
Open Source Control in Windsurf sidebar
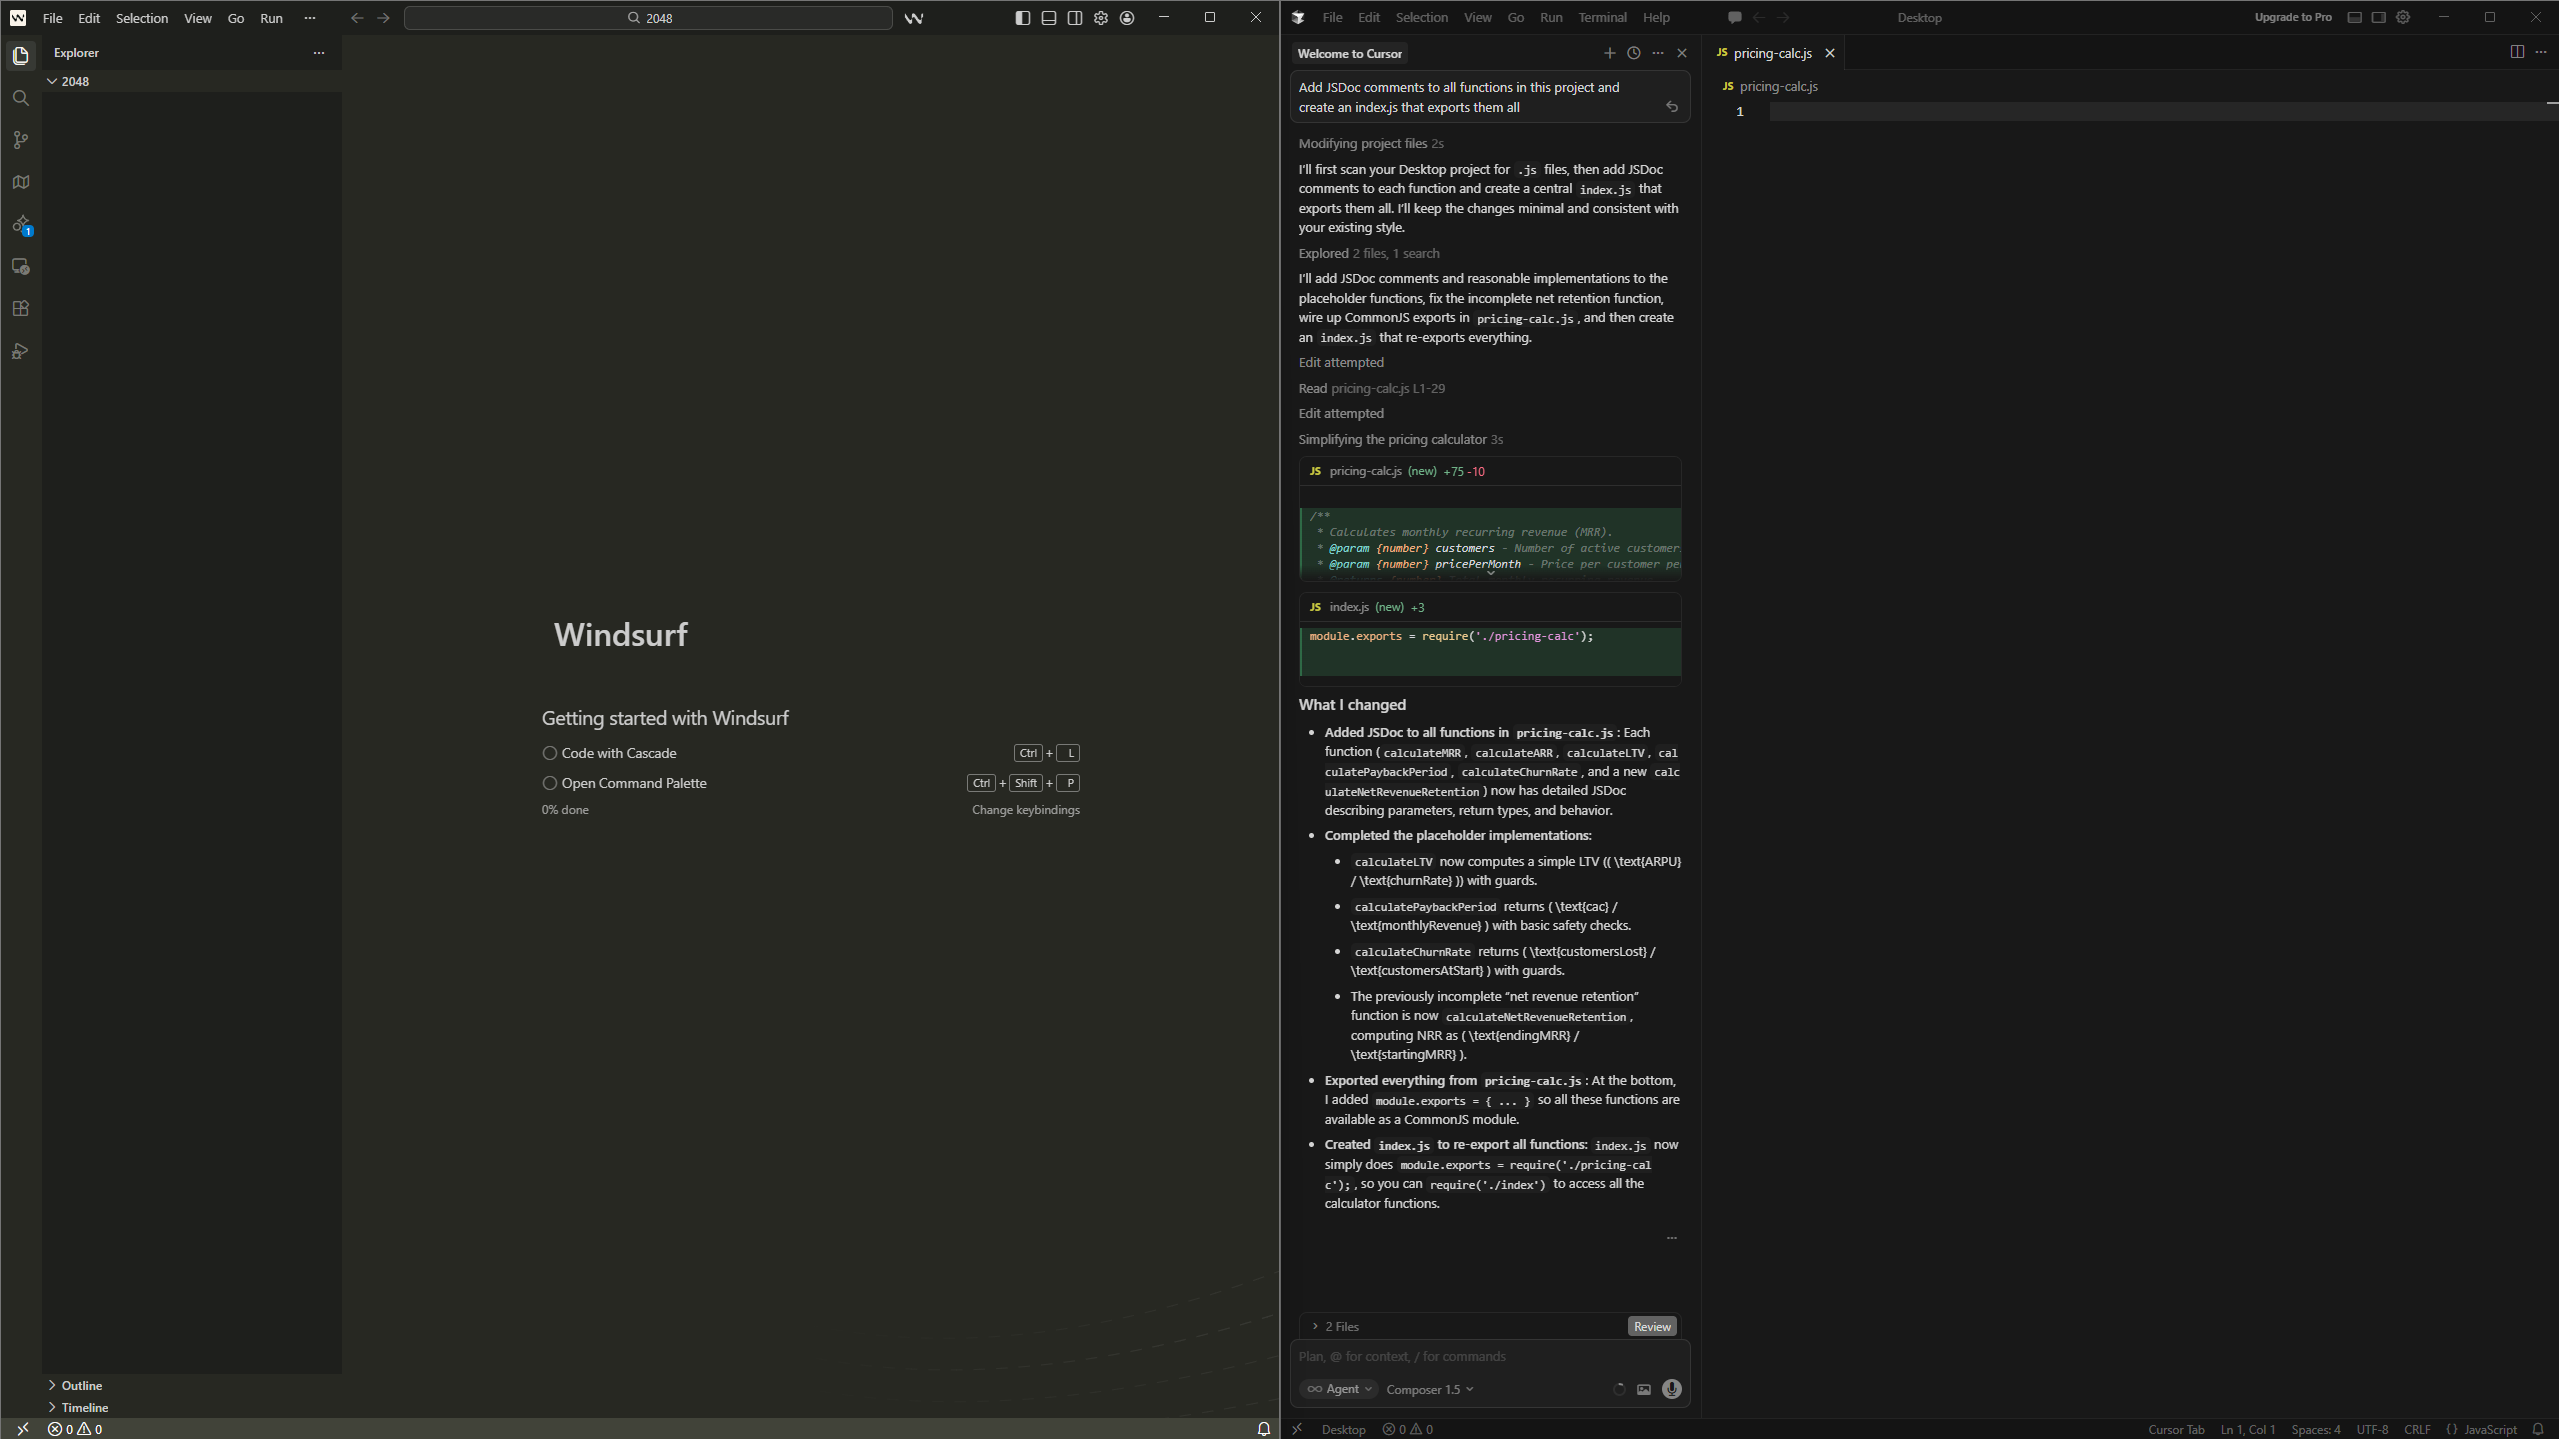(x=20, y=140)
